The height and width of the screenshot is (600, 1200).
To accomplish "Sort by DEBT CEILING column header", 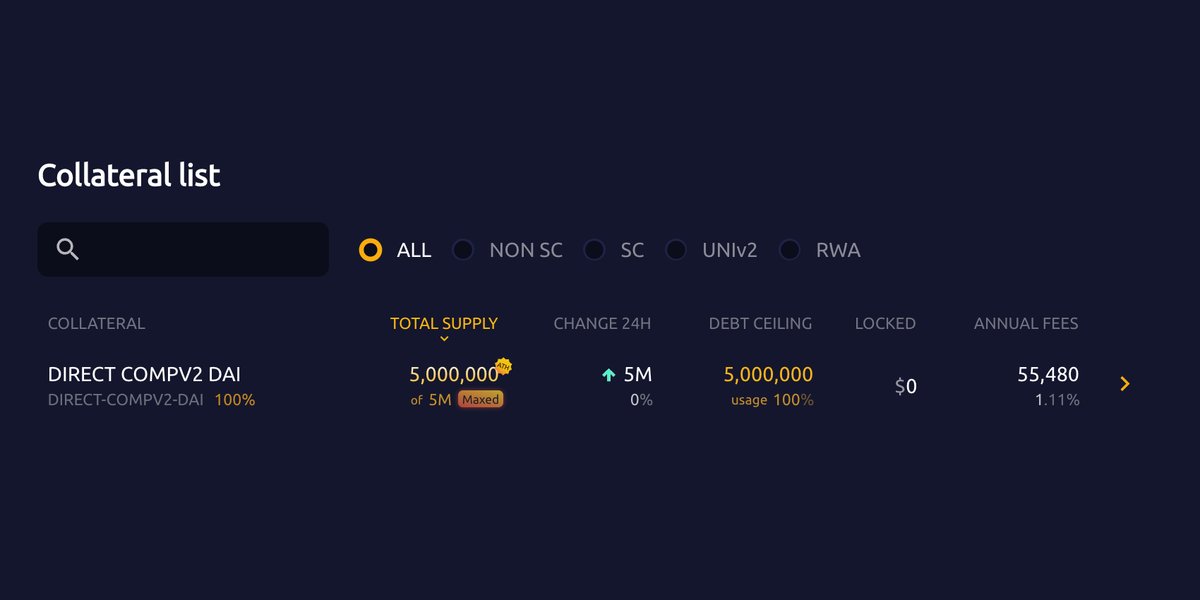I will (x=760, y=323).
